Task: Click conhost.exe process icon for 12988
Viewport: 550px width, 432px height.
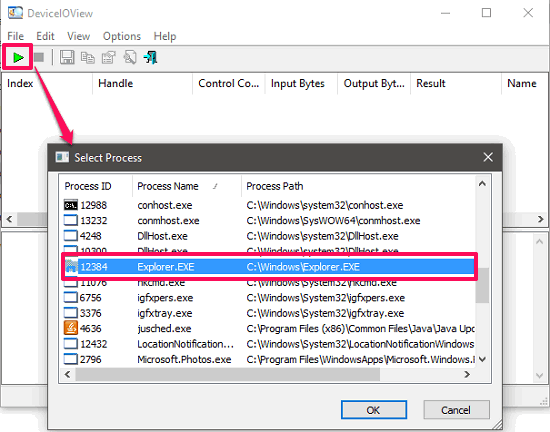Action: (71, 205)
